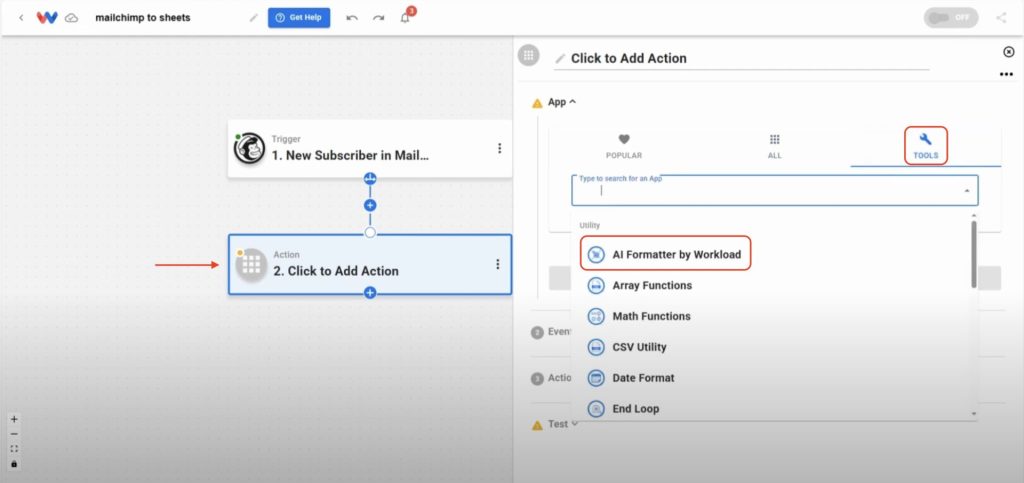This screenshot has height=483, width=1024.
Task: Edit workflow name with pencil icon
Action: pyautogui.click(x=253, y=18)
